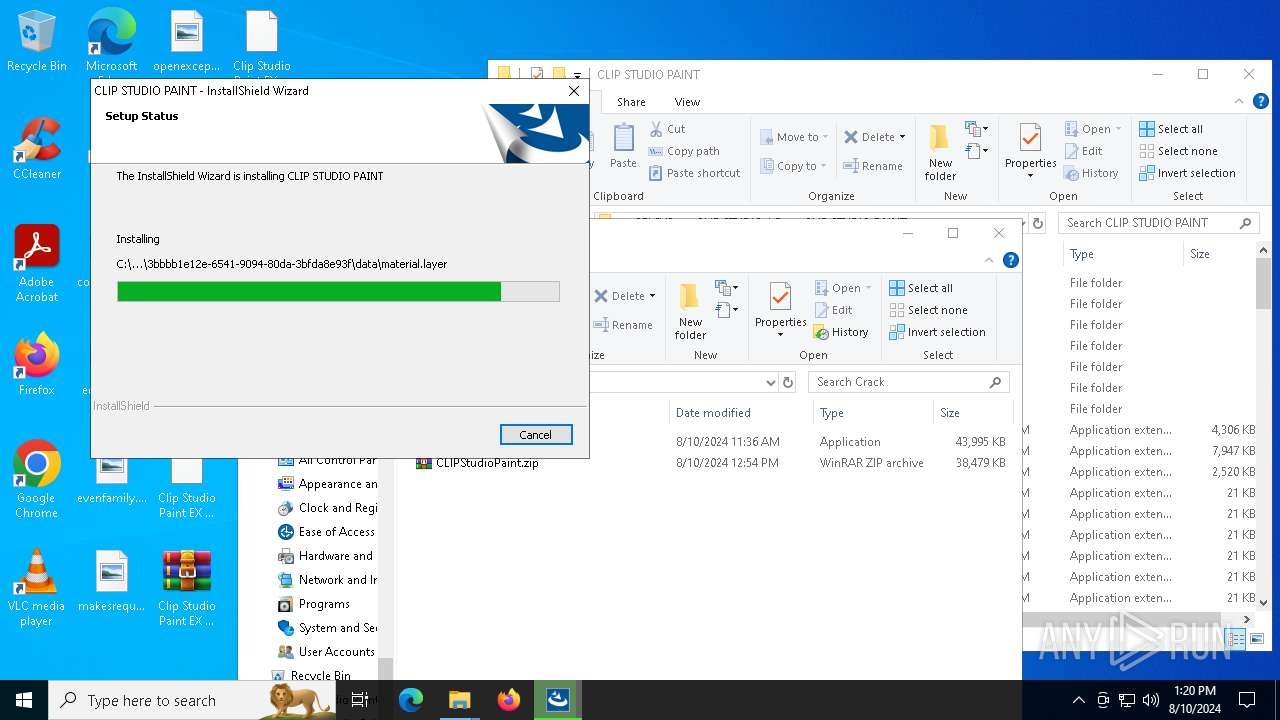Click Paste in the CLIP STUDIO PAINT window

623,146
